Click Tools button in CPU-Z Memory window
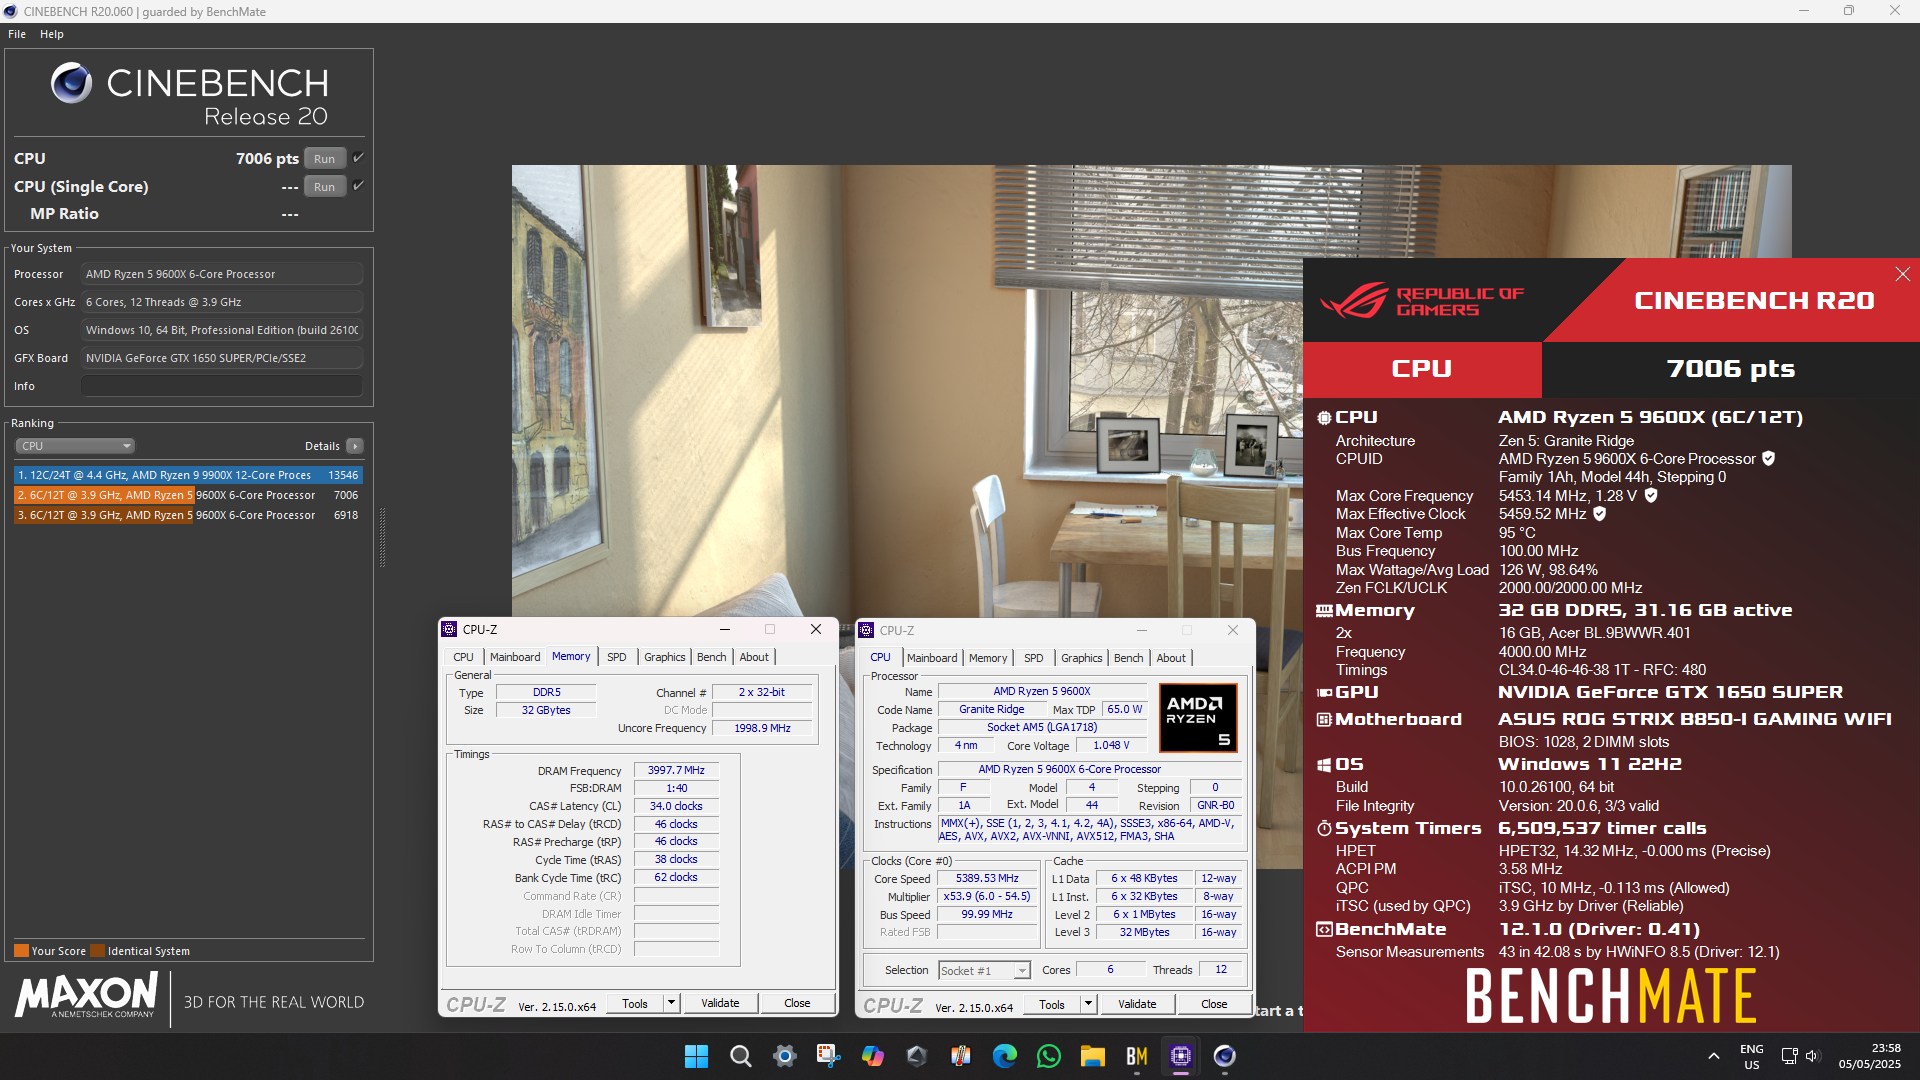1920x1080 pixels. coord(635,1003)
